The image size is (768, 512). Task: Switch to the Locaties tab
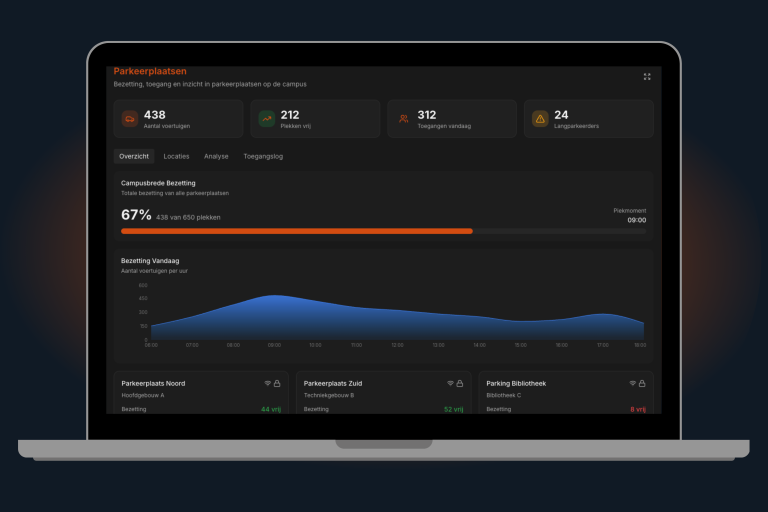pos(176,156)
